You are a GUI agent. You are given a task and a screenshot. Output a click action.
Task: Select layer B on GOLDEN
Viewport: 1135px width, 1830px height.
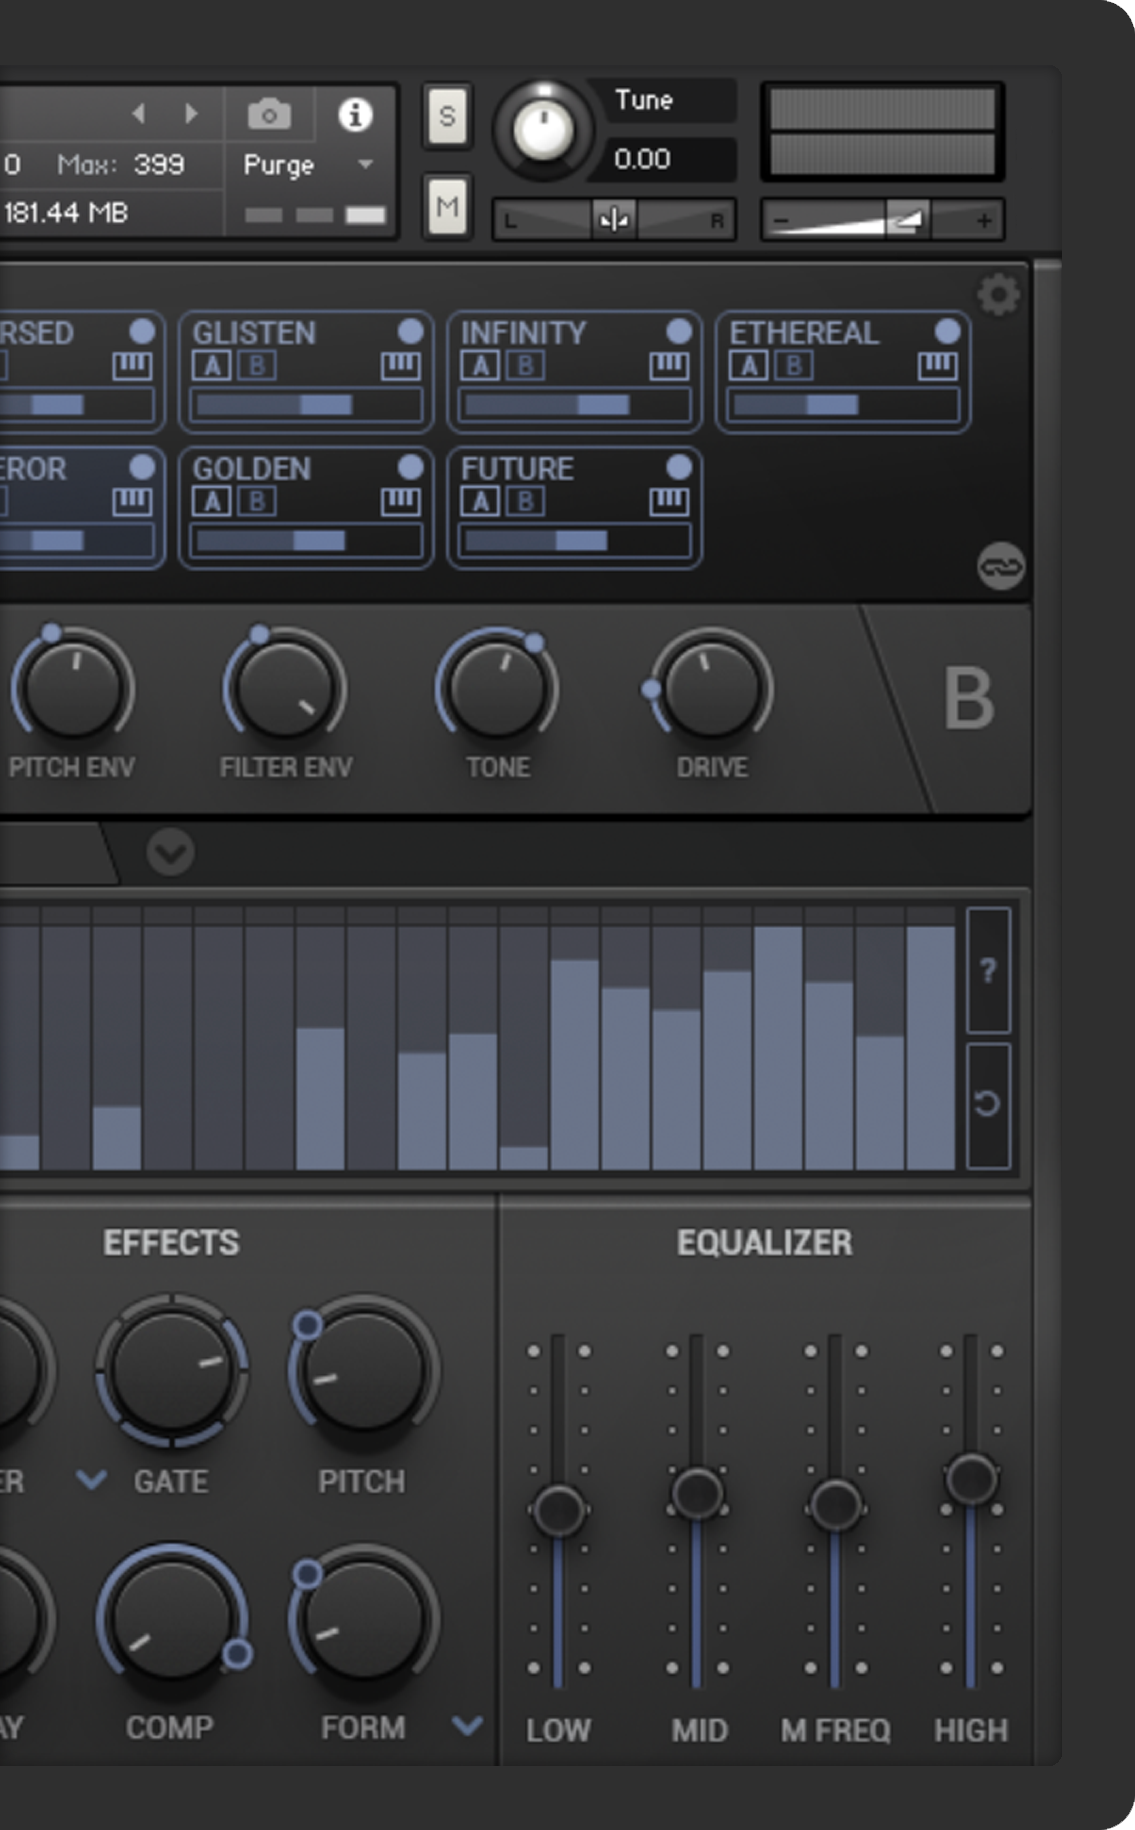257,501
